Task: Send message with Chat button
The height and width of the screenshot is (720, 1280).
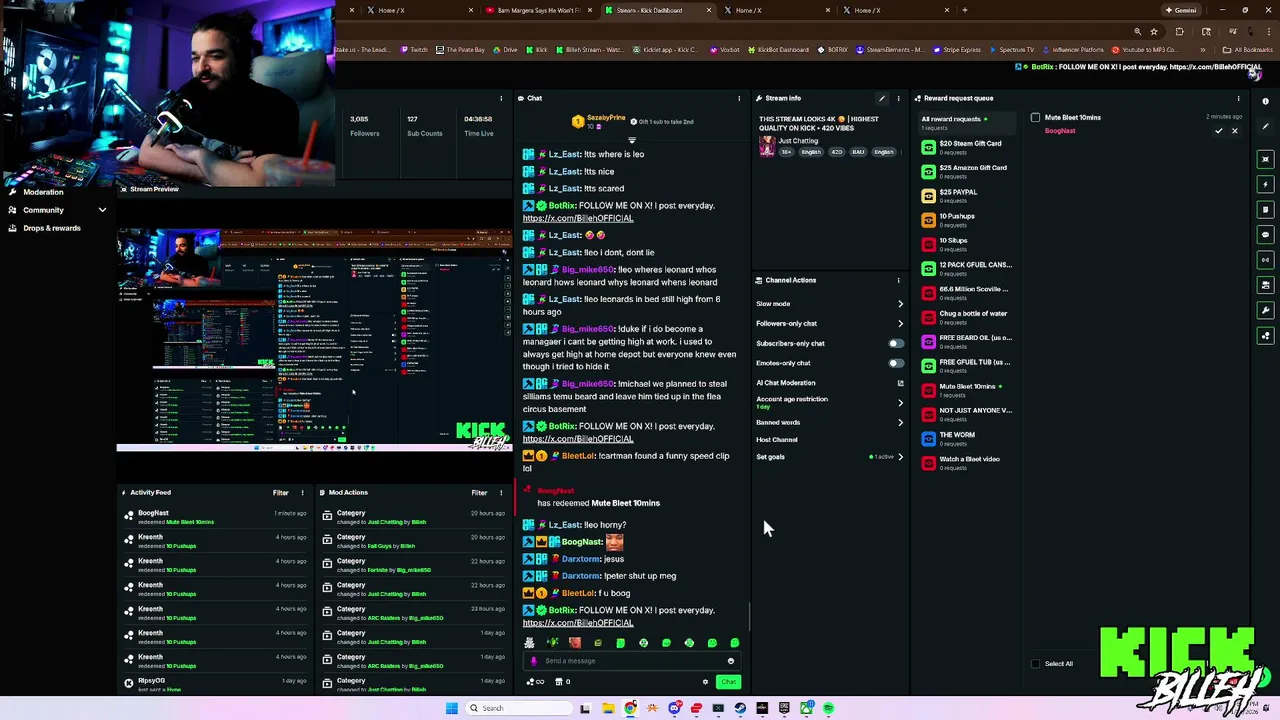Action: pyautogui.click(x=728, y=682)
